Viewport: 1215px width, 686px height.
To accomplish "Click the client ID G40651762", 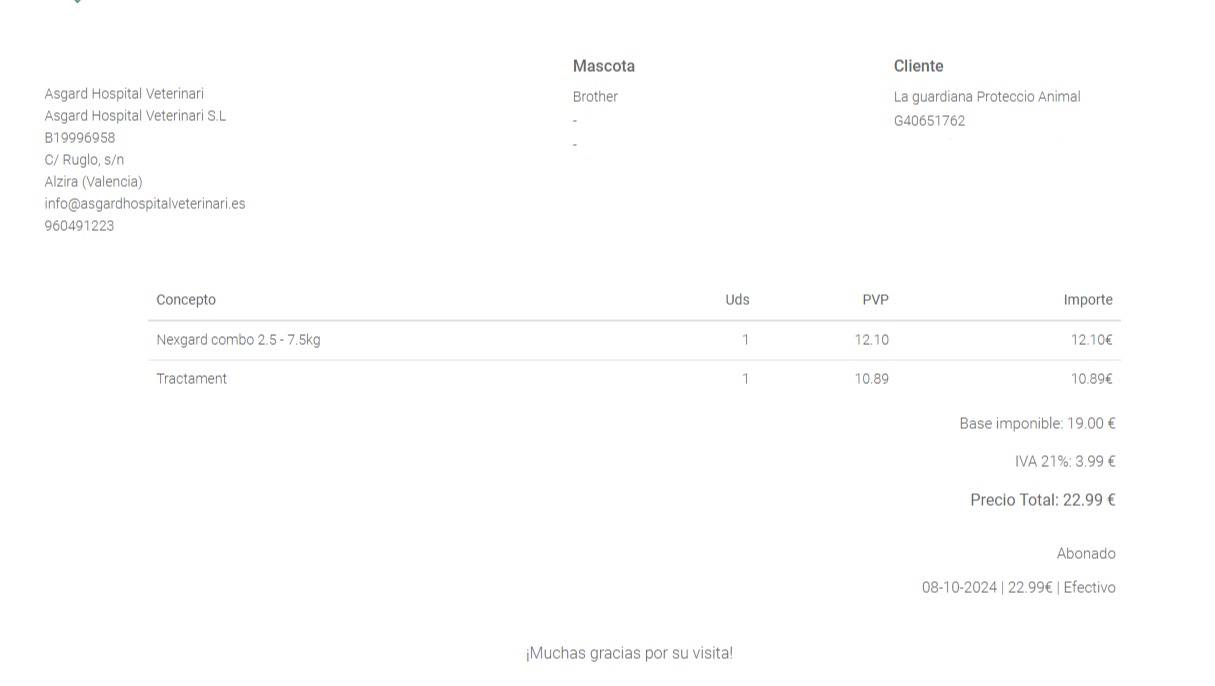I will coord(929,121).
